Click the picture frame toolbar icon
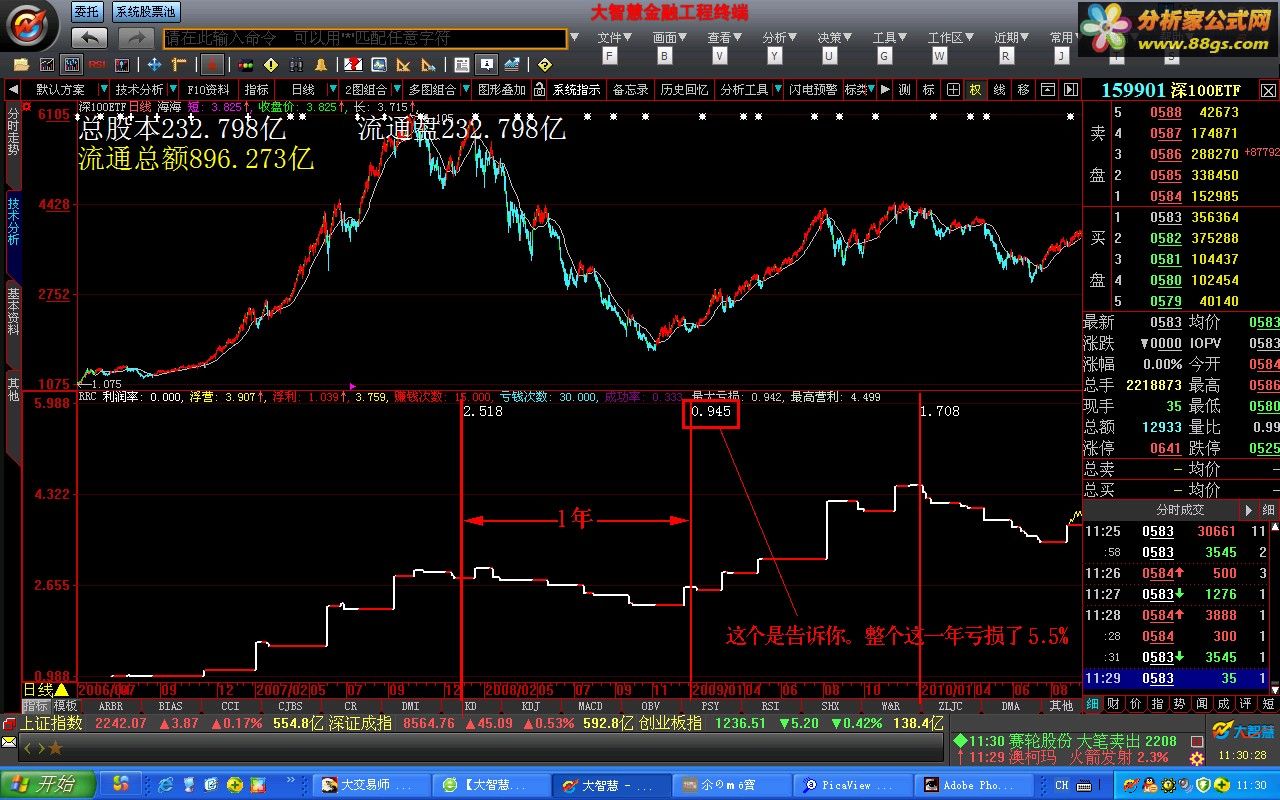The width and height of the screenshot is (1280, 800). tap(379, 65)
